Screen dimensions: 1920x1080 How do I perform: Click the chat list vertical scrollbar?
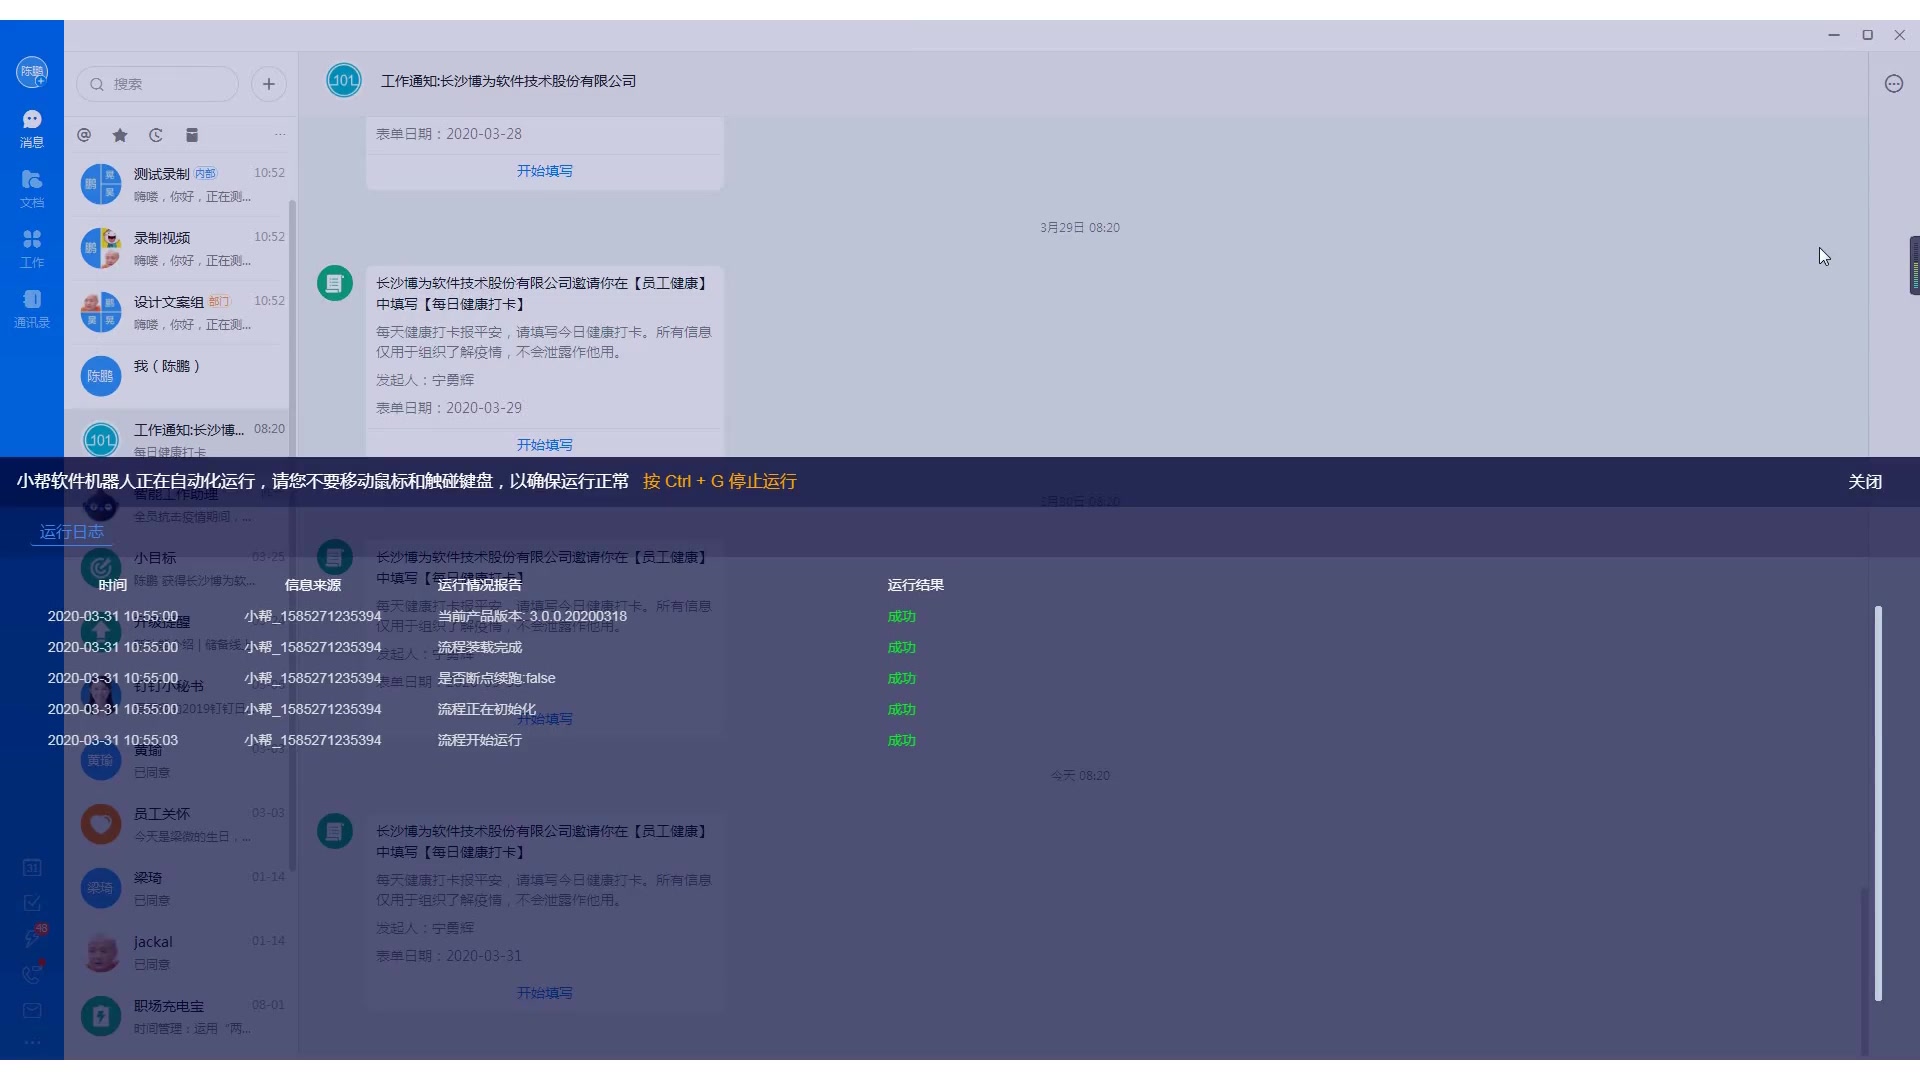(x=292, y=535)
